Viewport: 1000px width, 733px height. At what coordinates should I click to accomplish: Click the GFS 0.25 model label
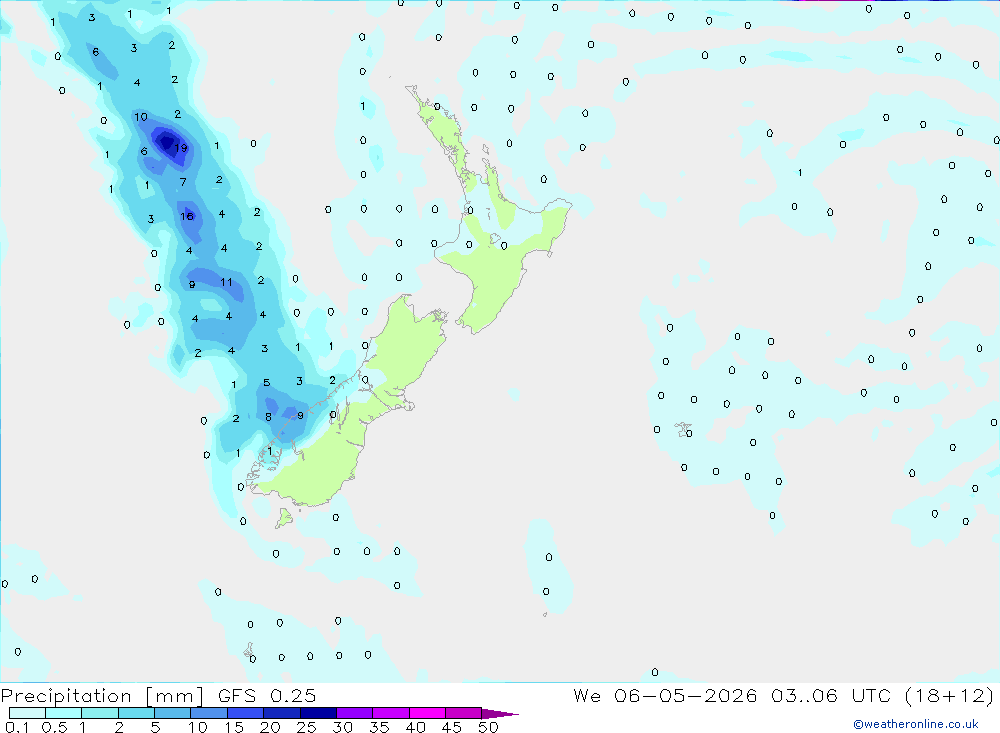(x=267, y=695)
